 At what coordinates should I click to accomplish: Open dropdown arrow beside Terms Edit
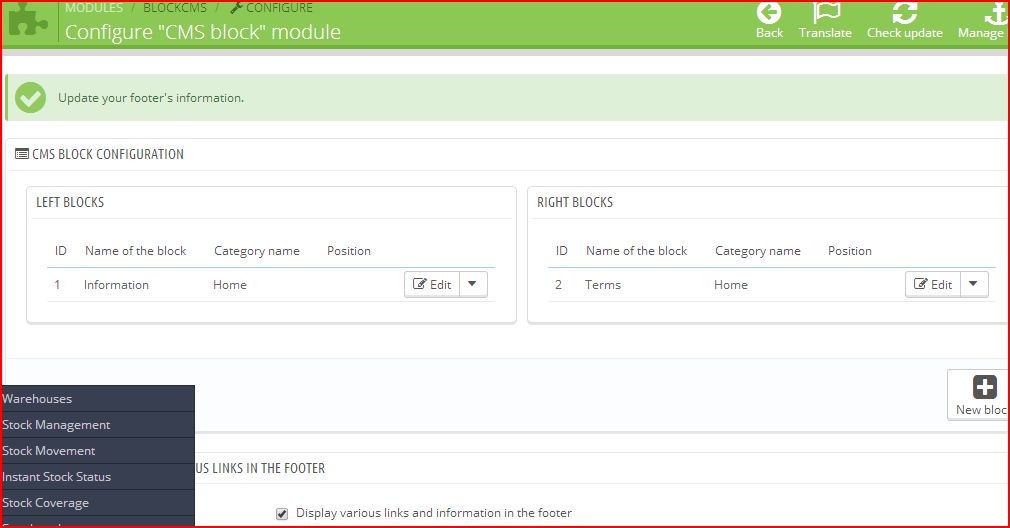(x=974, y=285)
